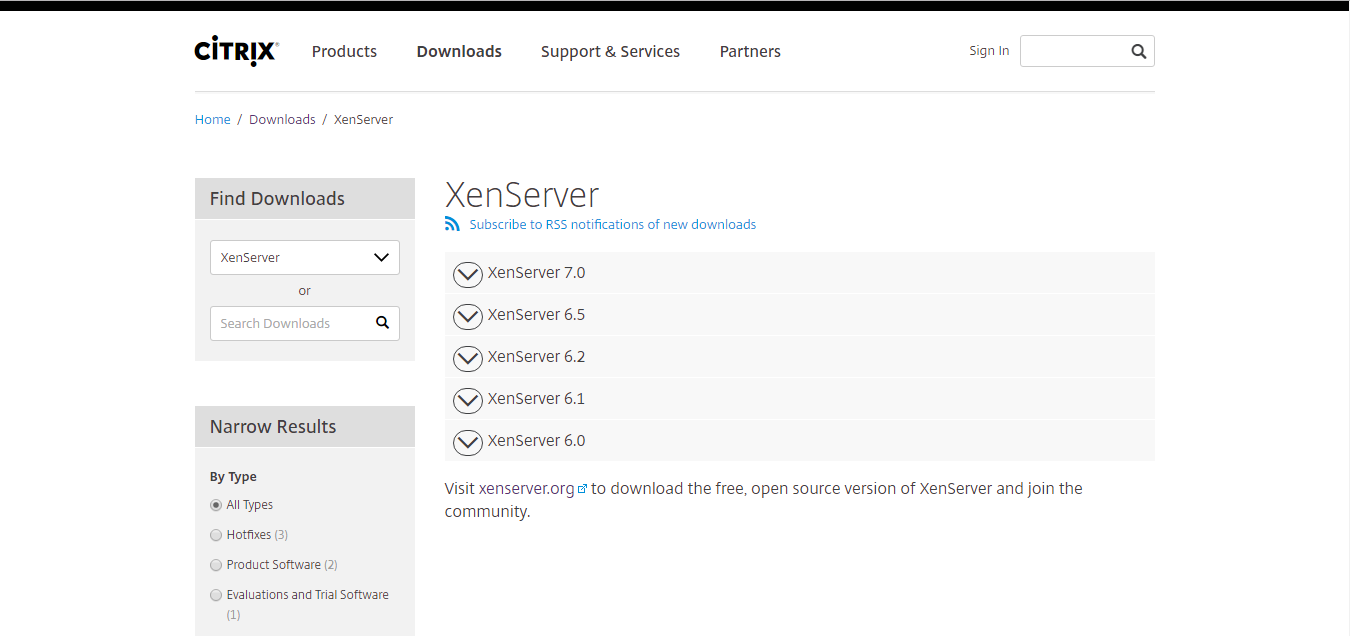Expand the XenServer 6.2 section
The width and height of the screenshot is (1350, 636).
click(x=800, y=357)
